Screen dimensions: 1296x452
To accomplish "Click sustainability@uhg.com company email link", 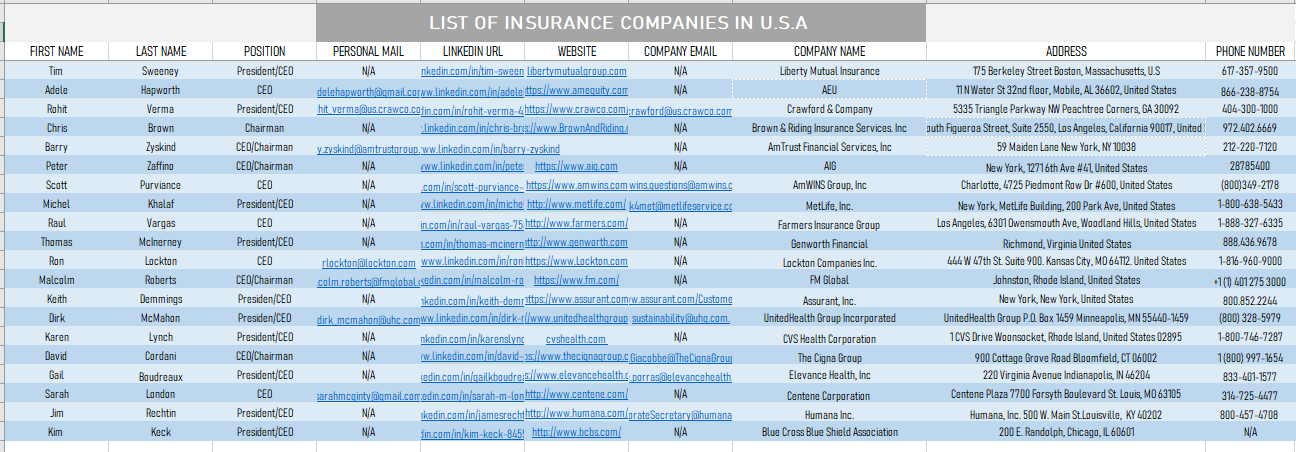I will [680, 318].
